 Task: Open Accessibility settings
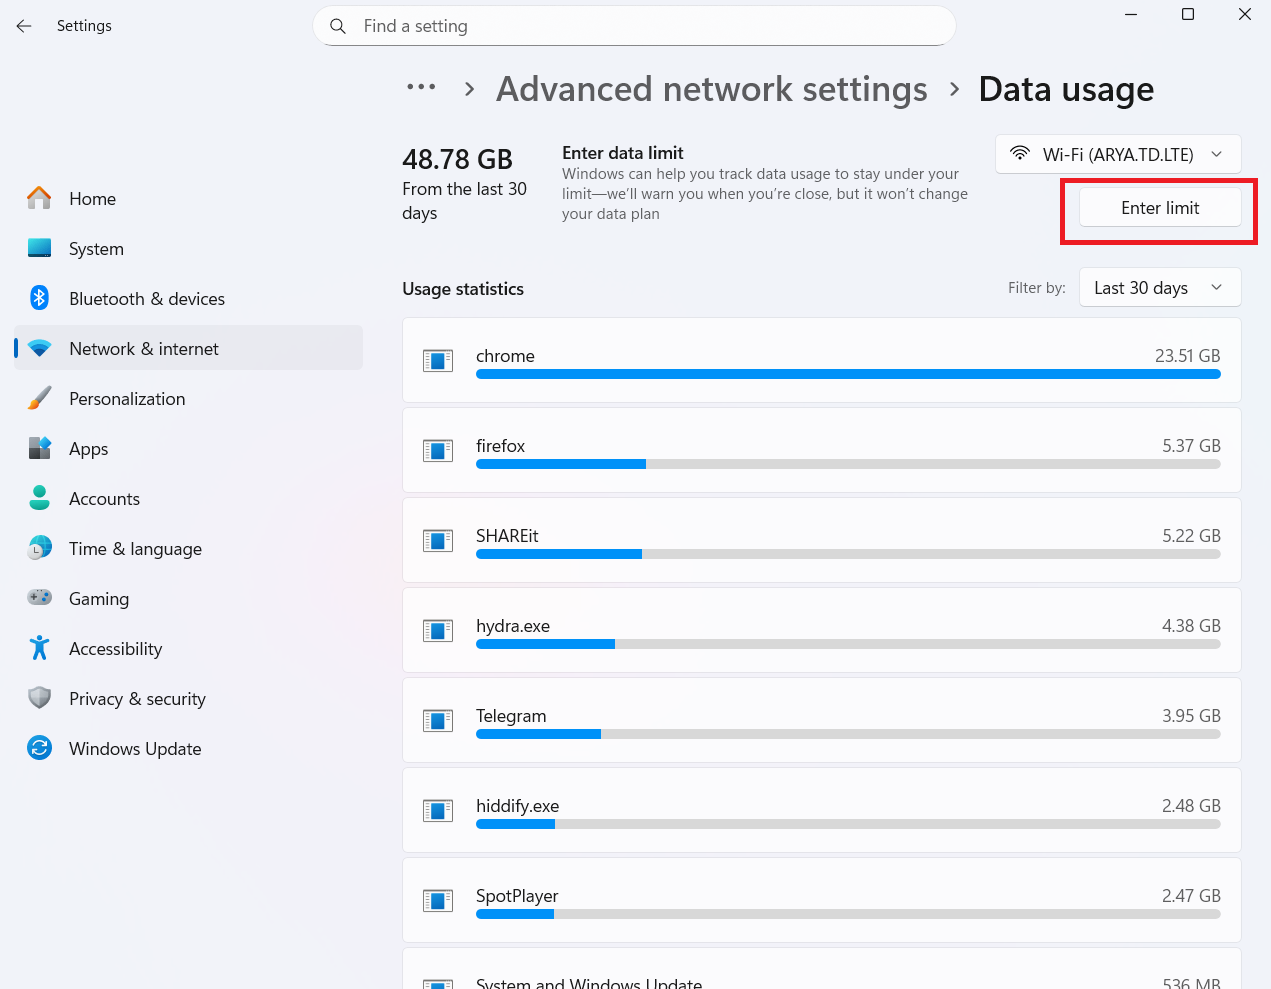(x=188, y=648)
